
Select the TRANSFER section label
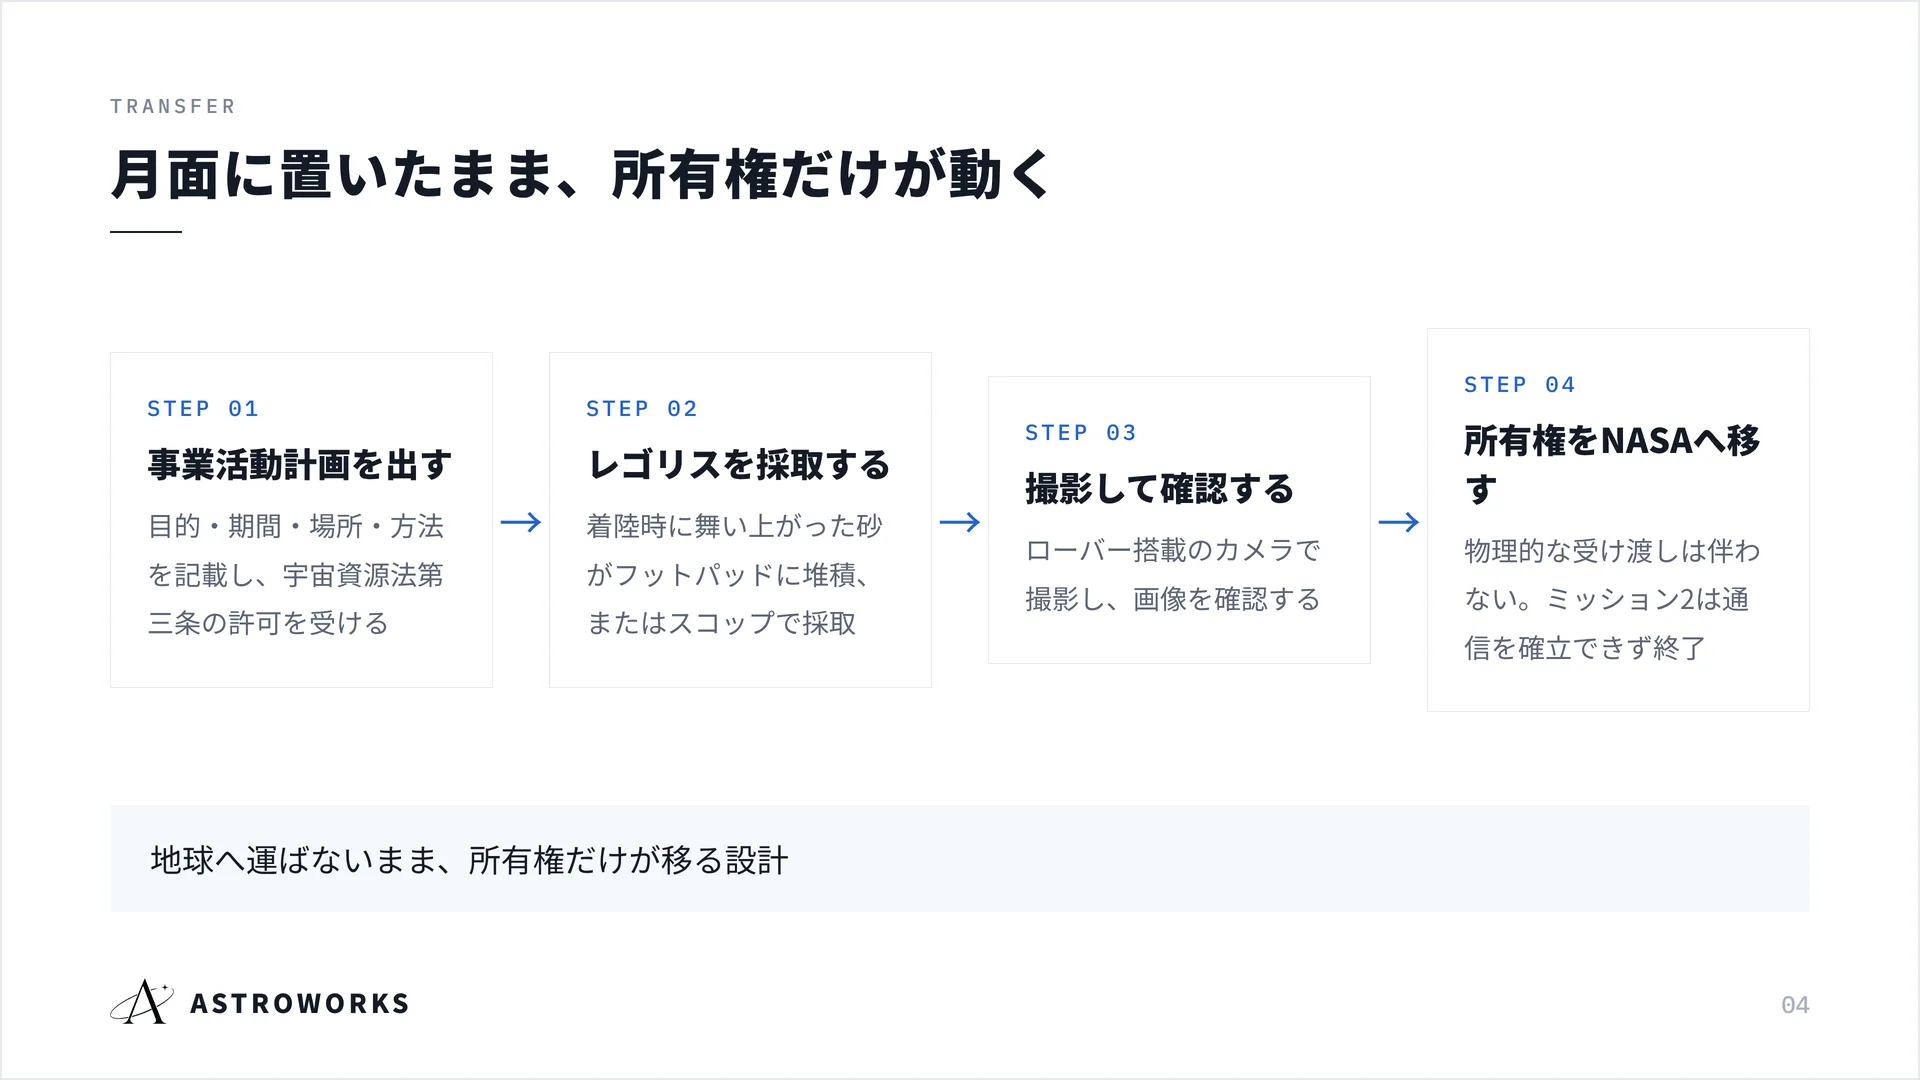[x=173, y=107]
